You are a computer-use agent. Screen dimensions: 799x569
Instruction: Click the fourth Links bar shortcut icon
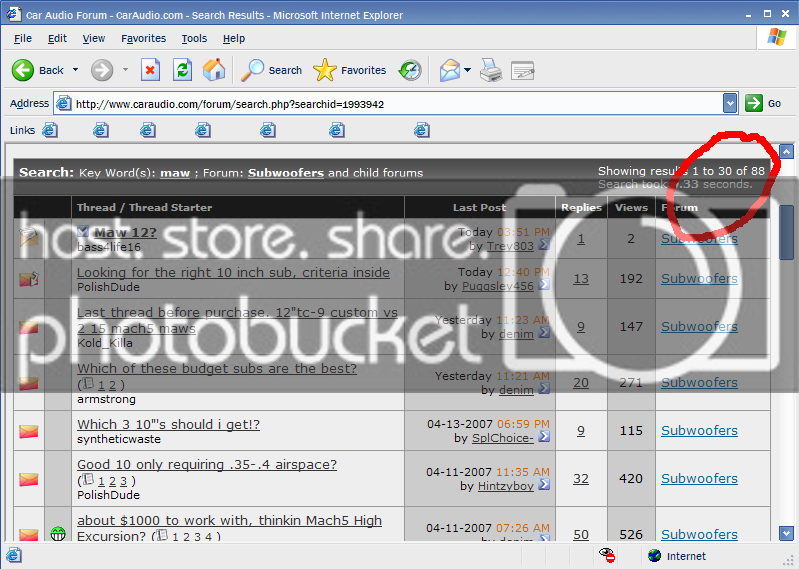click(203, 130)
